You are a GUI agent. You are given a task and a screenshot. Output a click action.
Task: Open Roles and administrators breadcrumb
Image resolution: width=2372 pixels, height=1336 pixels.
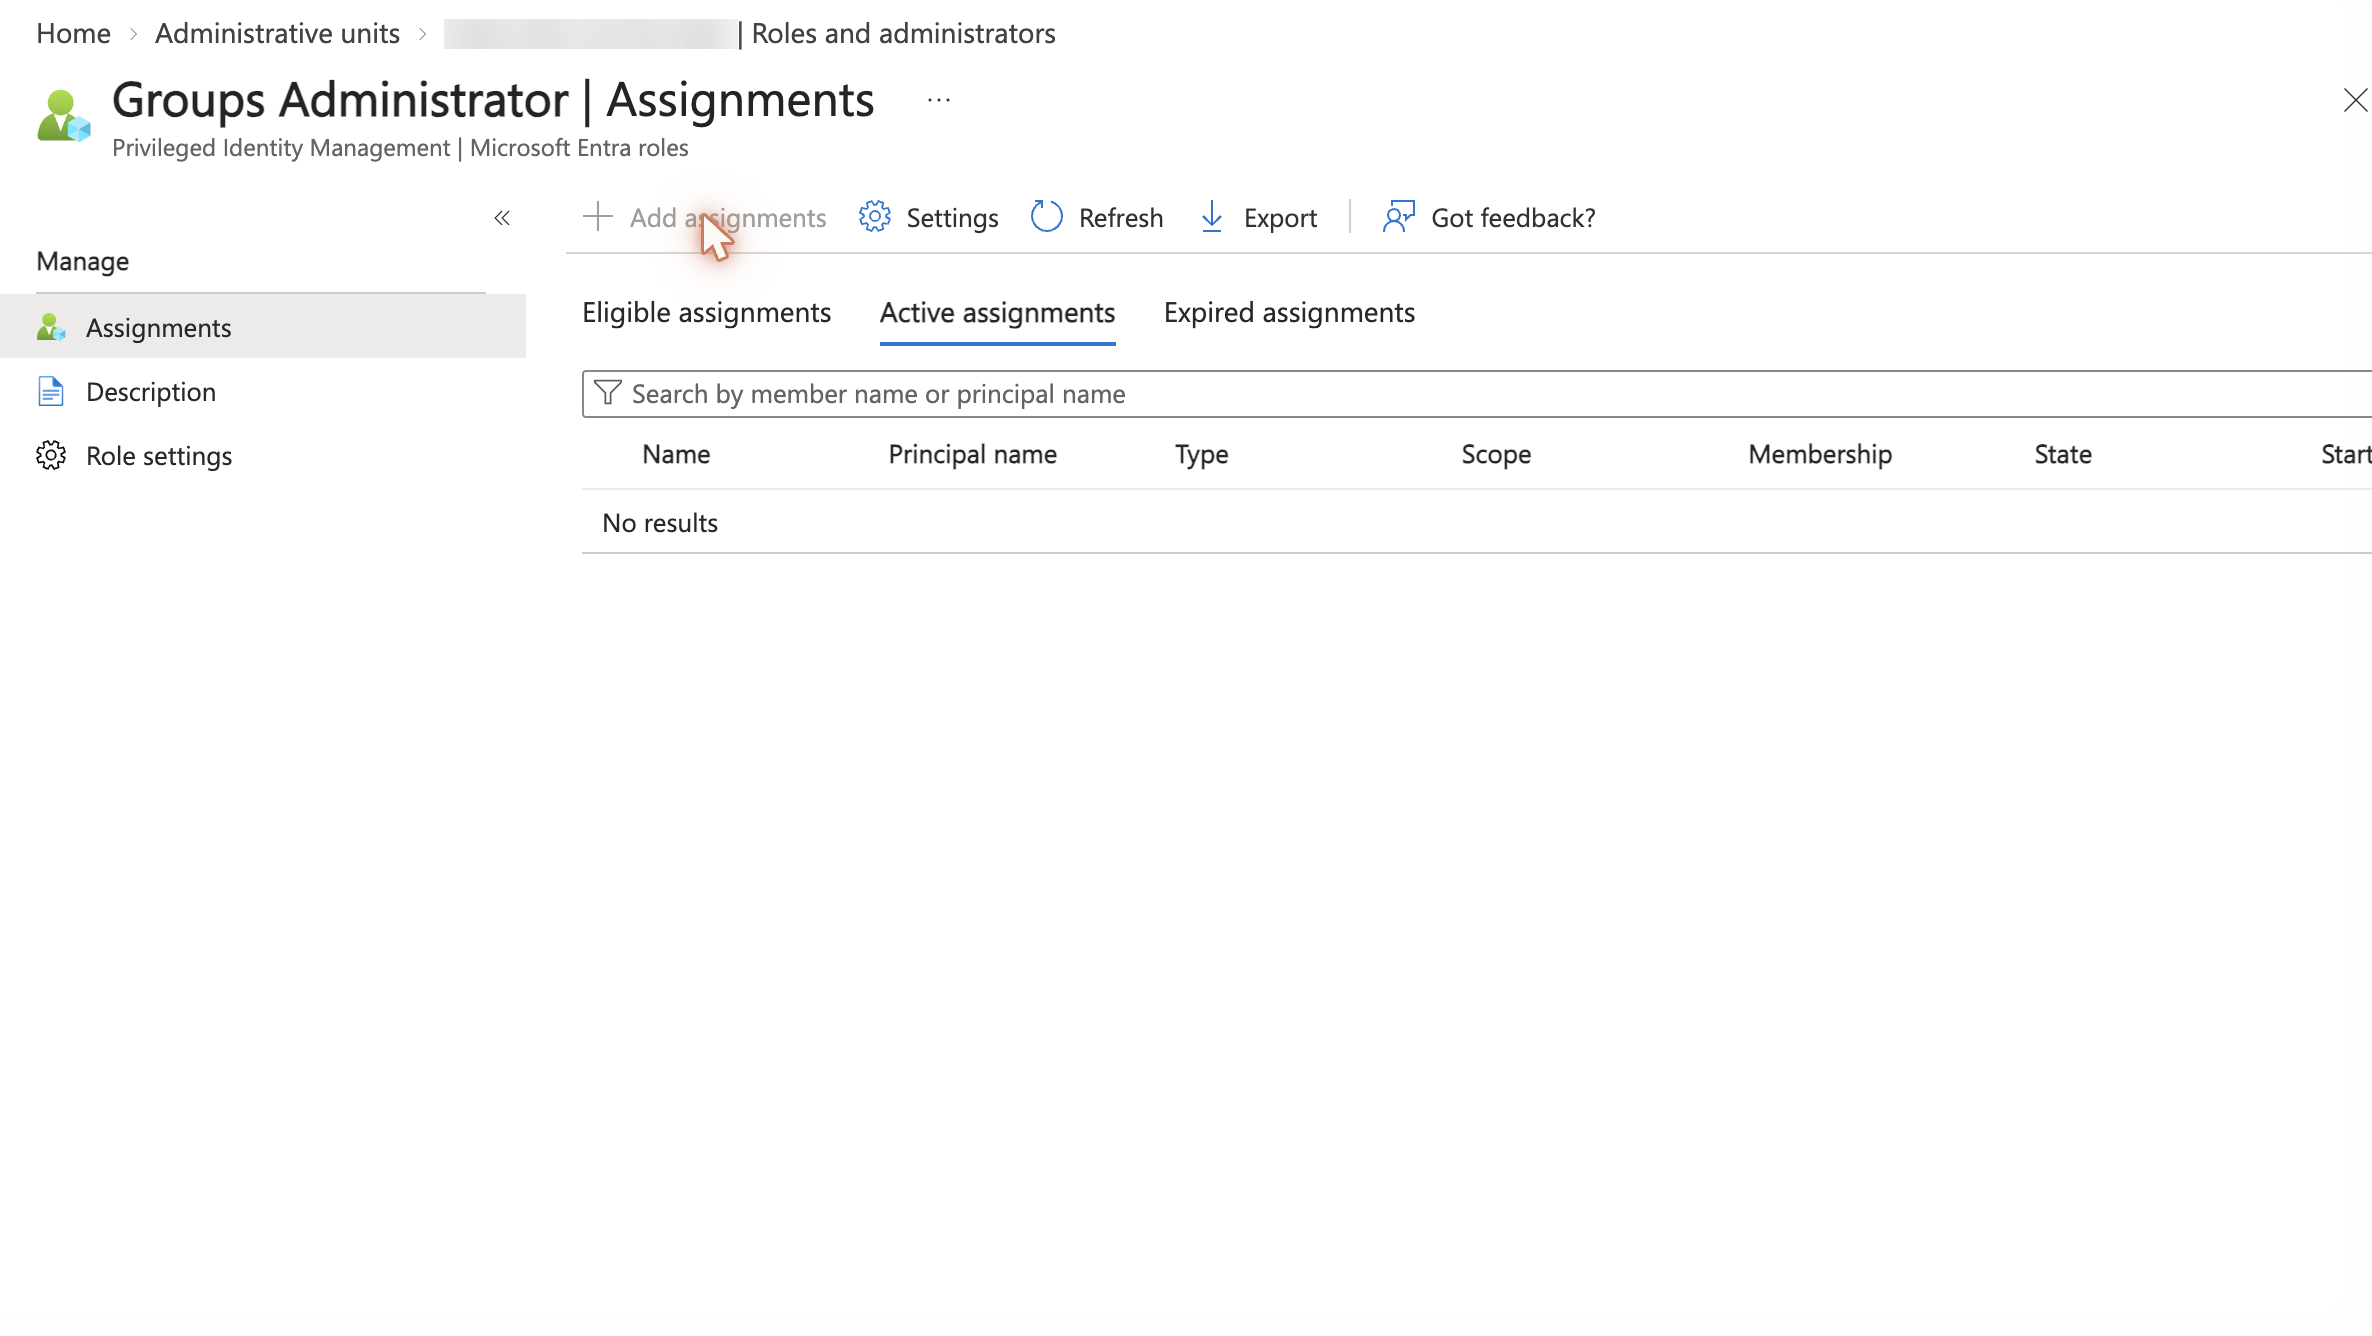click(x=903, y=33)
